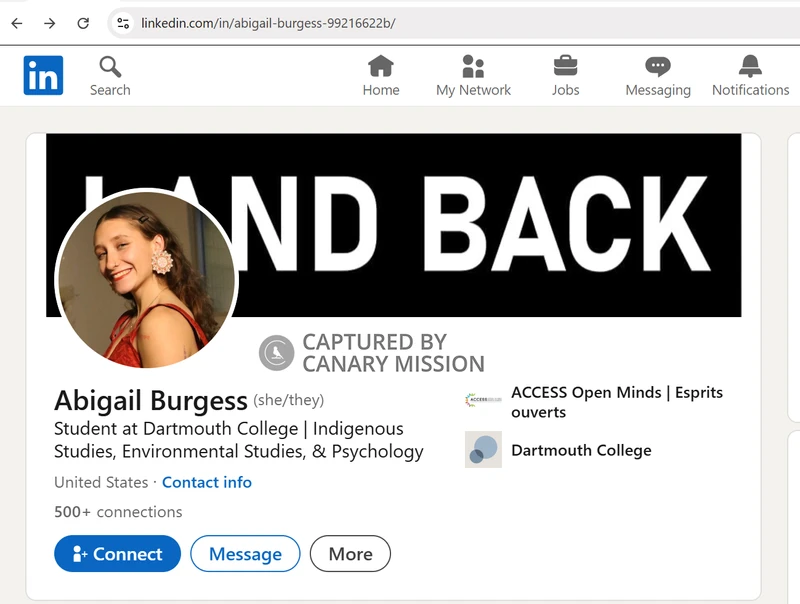The height and width of the screenshot is (604, 800).
Task: Open My Network people icon
Action: tap(473, 66)
